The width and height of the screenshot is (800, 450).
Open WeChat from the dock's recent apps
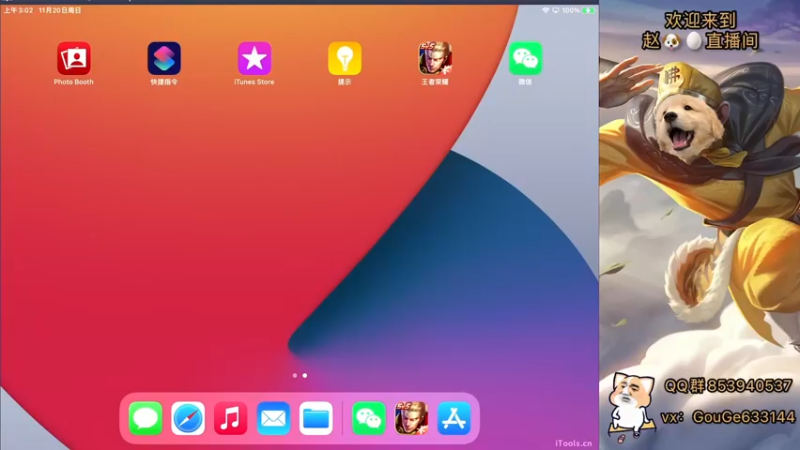pyautogui.click(x=368, y=418)
